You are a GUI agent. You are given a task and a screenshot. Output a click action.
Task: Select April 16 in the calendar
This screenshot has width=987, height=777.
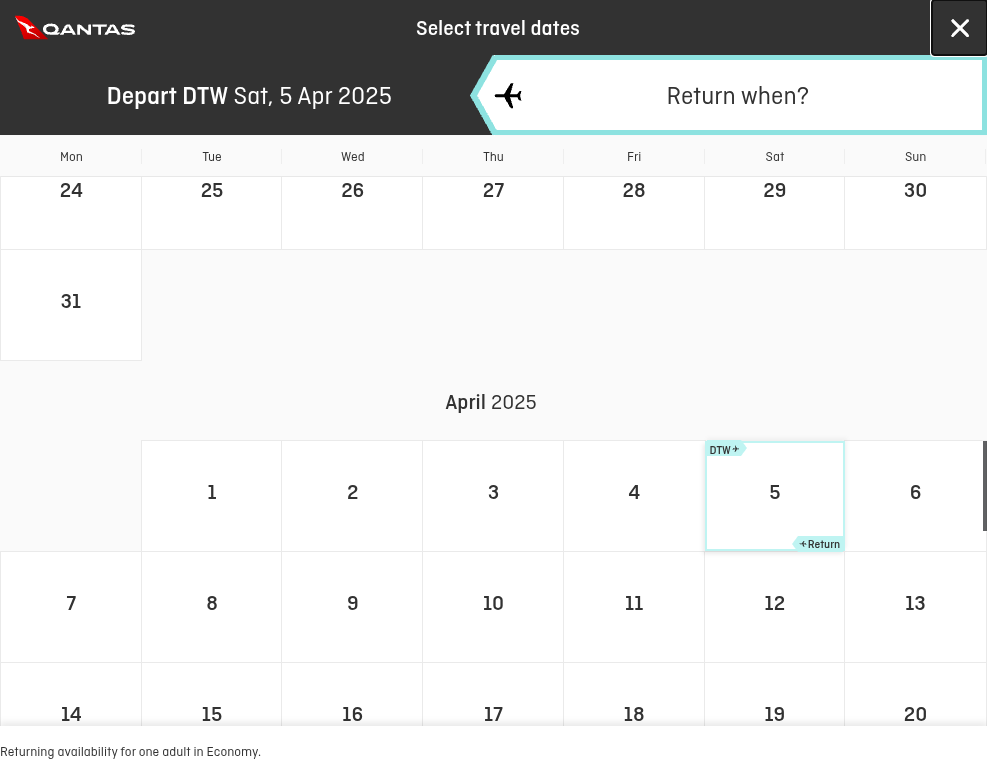click(352, 695)
